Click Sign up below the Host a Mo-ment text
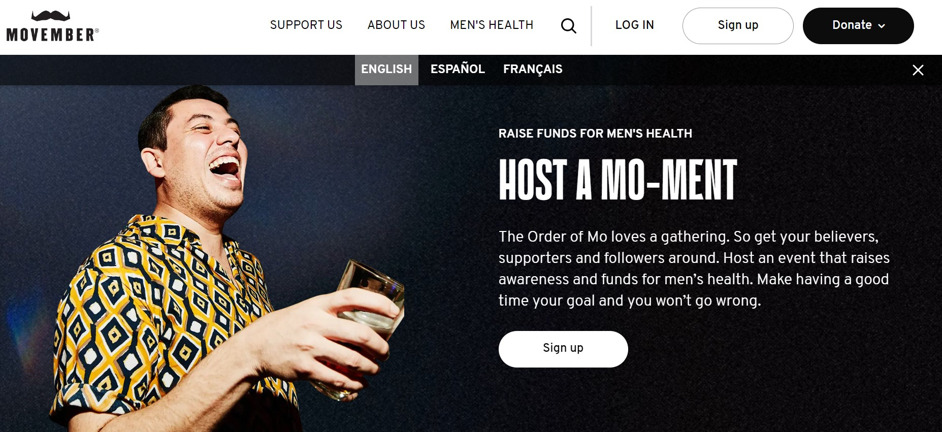 563,349
